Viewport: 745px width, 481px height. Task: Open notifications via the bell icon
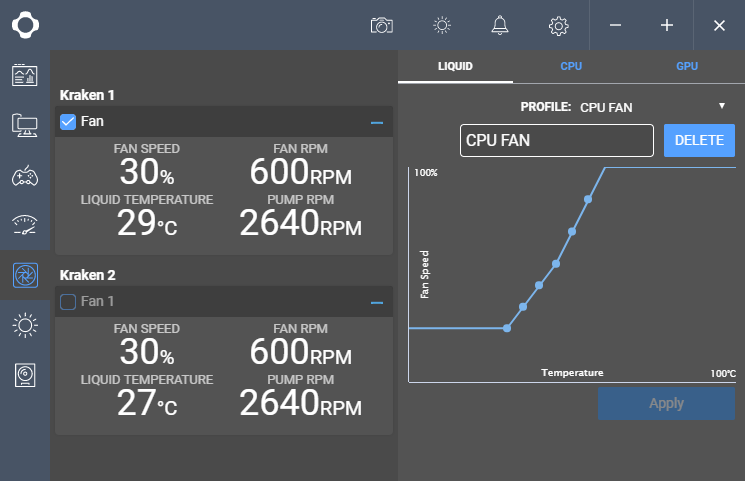tap(500, 25)
